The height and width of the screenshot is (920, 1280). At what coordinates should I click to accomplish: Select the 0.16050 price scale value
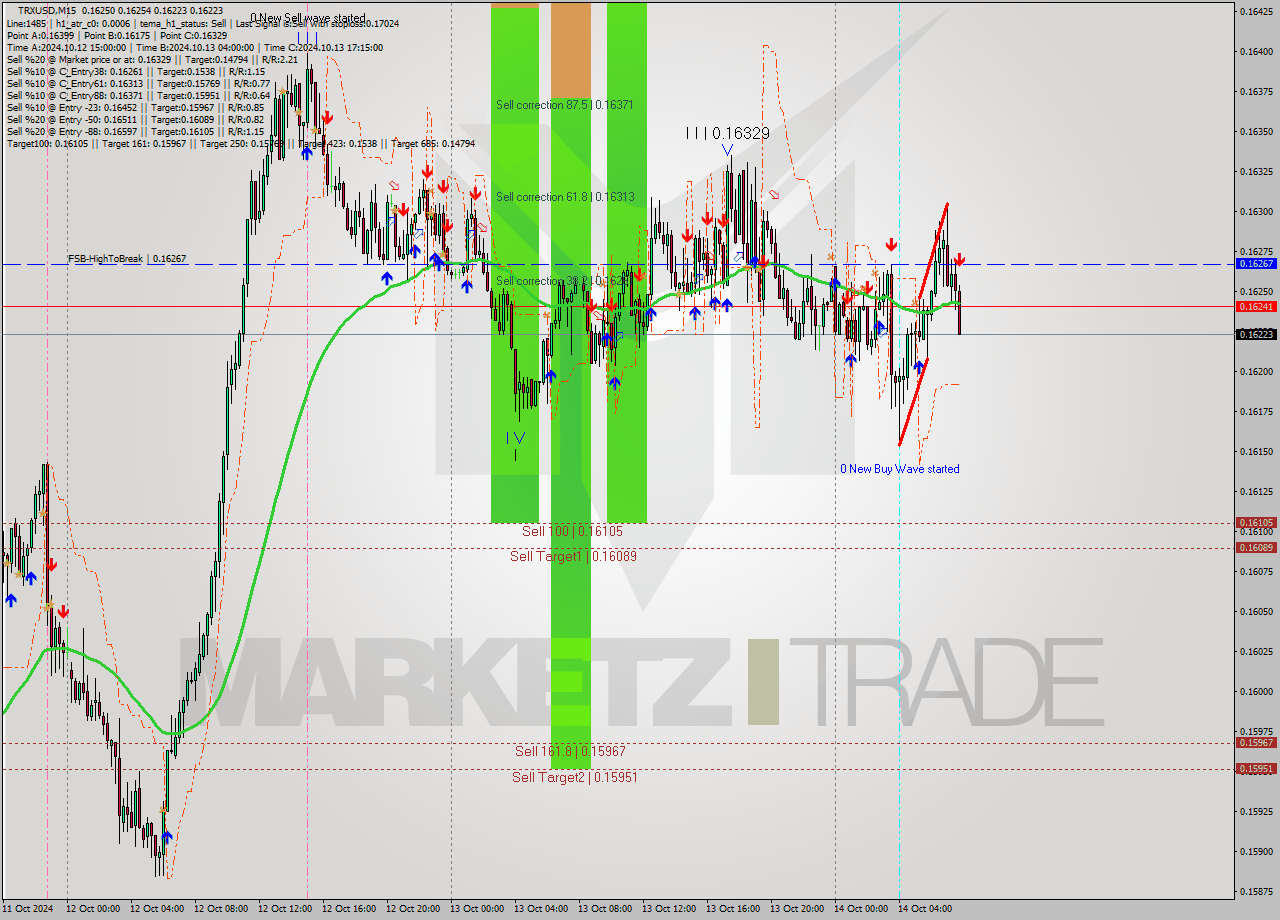coord(1256,611)
